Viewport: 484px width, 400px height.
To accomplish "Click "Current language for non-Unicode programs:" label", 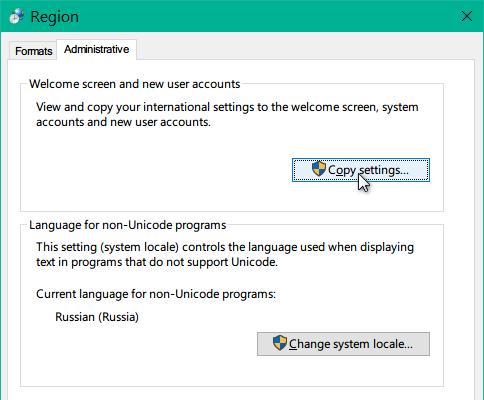I will point(156,294).
